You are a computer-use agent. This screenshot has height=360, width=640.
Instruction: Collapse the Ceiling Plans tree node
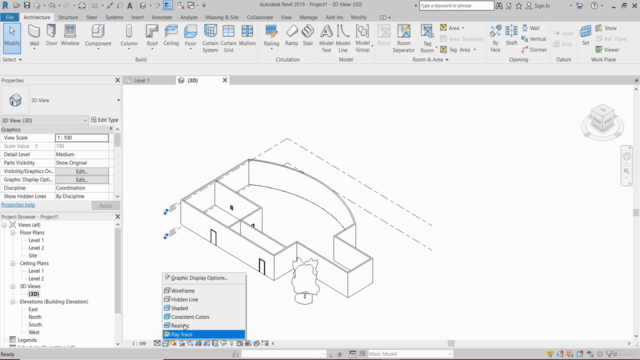click(x=13, y=263)
